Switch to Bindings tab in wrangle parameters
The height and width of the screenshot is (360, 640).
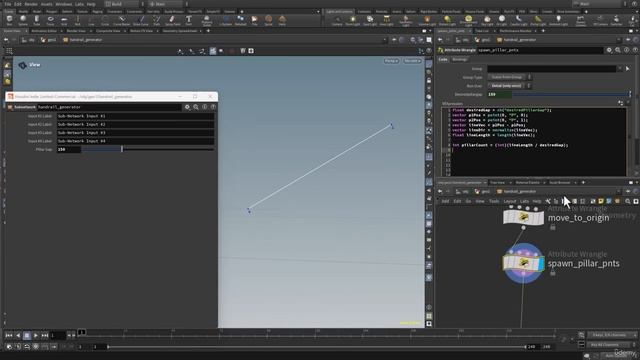click(460, 60)
